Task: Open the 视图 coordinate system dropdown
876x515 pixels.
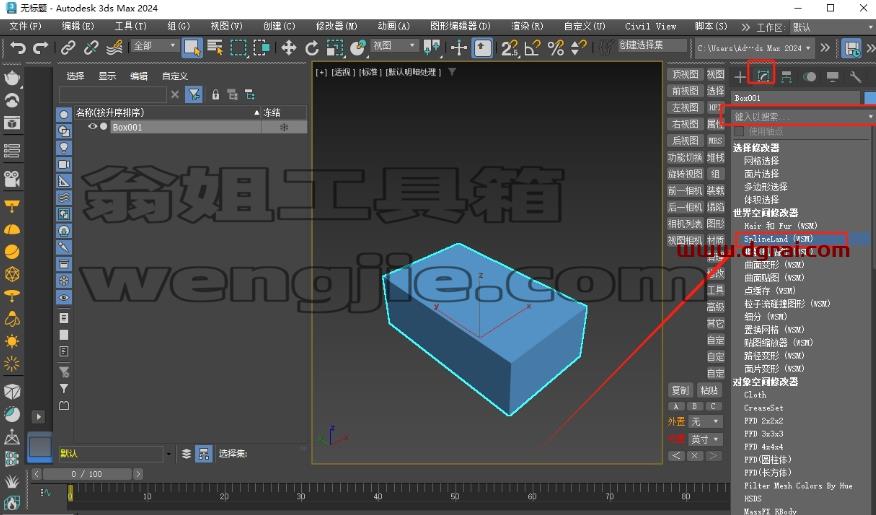Action: pos(394,46)
